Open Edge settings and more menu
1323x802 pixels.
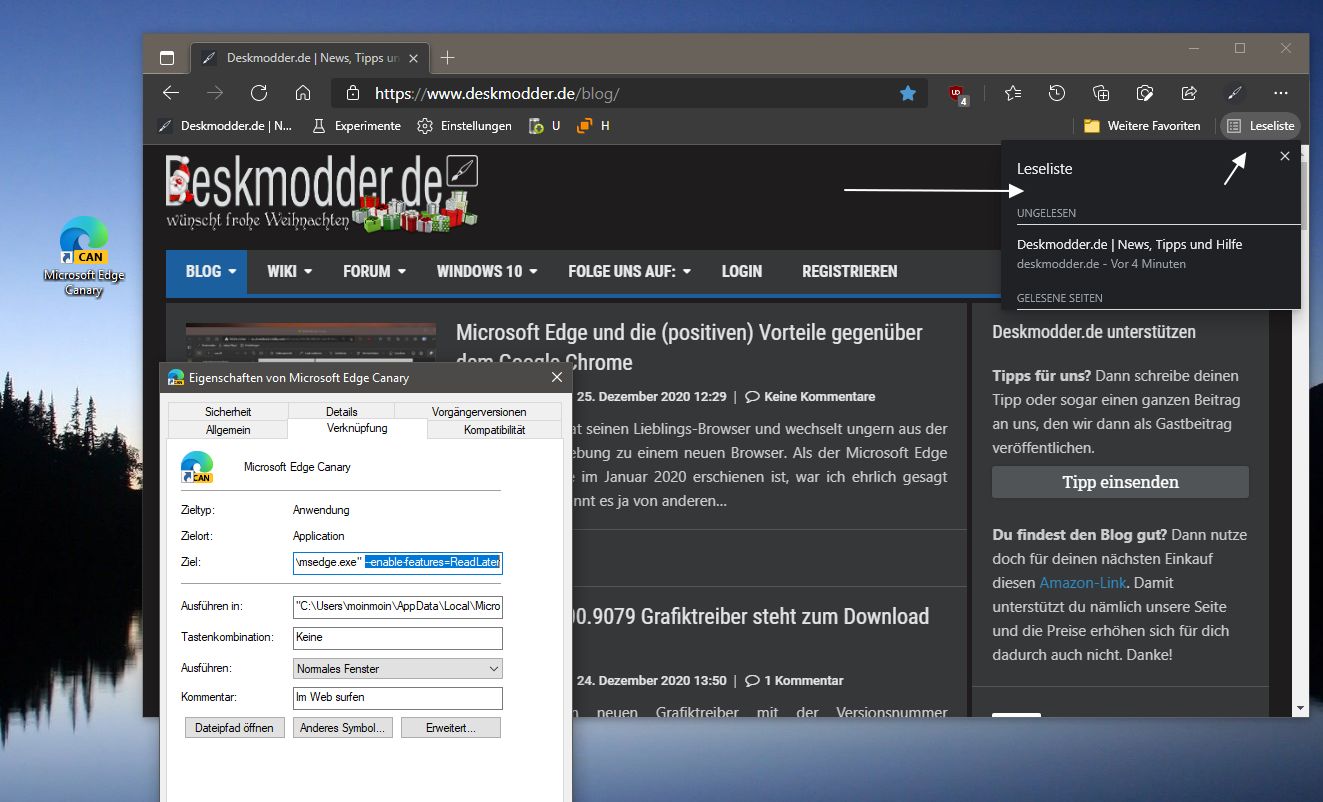[1281, 93]
